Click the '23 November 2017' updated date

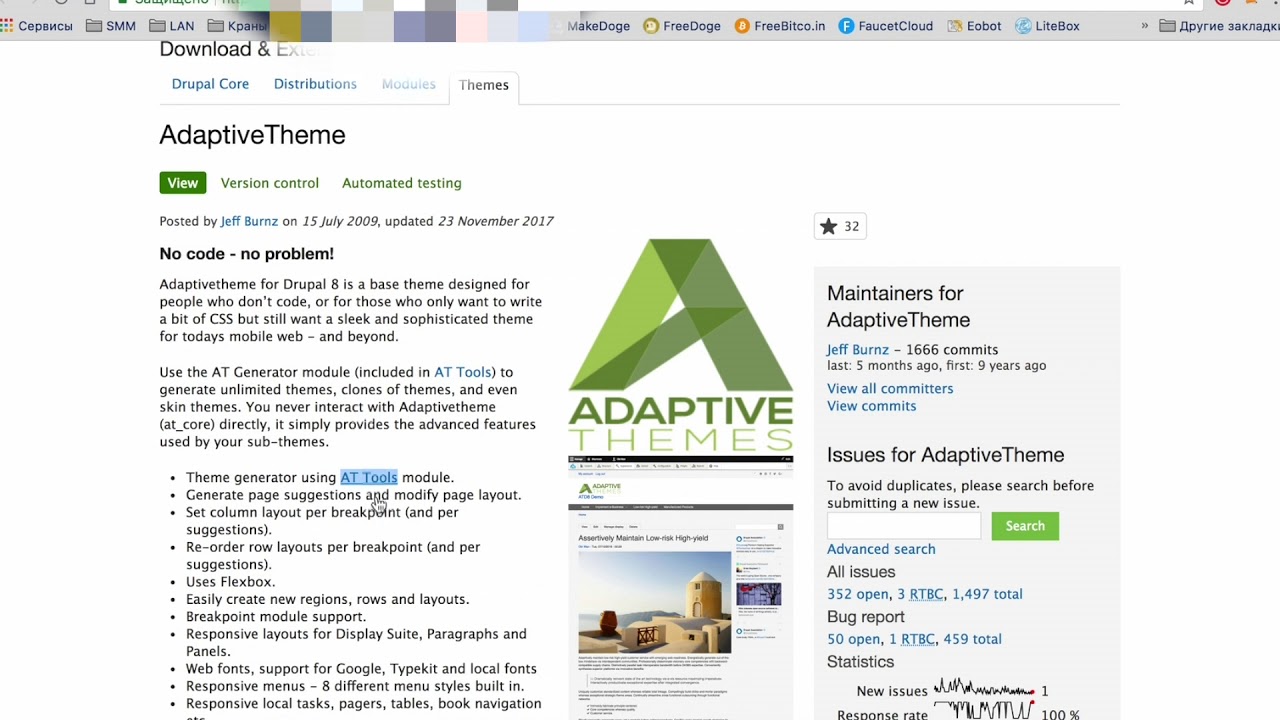[x=495, y=221]
